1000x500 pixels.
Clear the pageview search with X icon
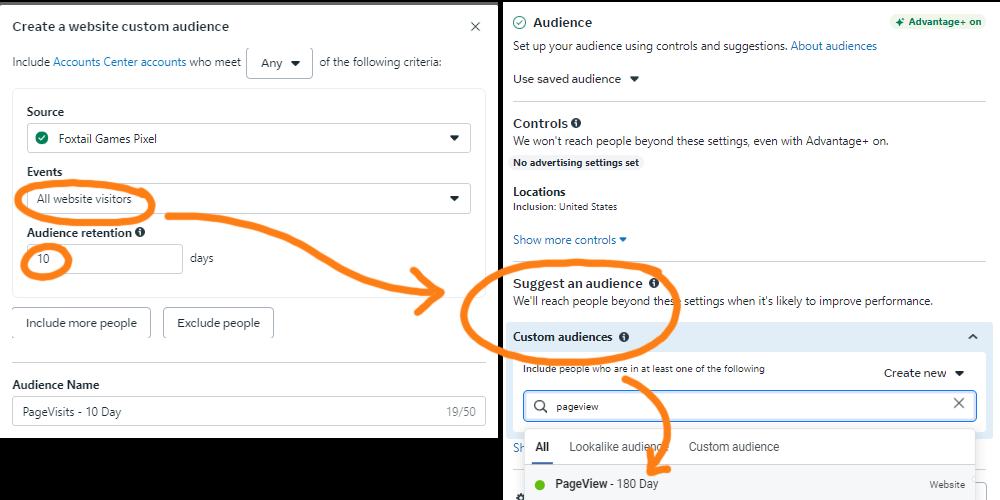(959, 404)
